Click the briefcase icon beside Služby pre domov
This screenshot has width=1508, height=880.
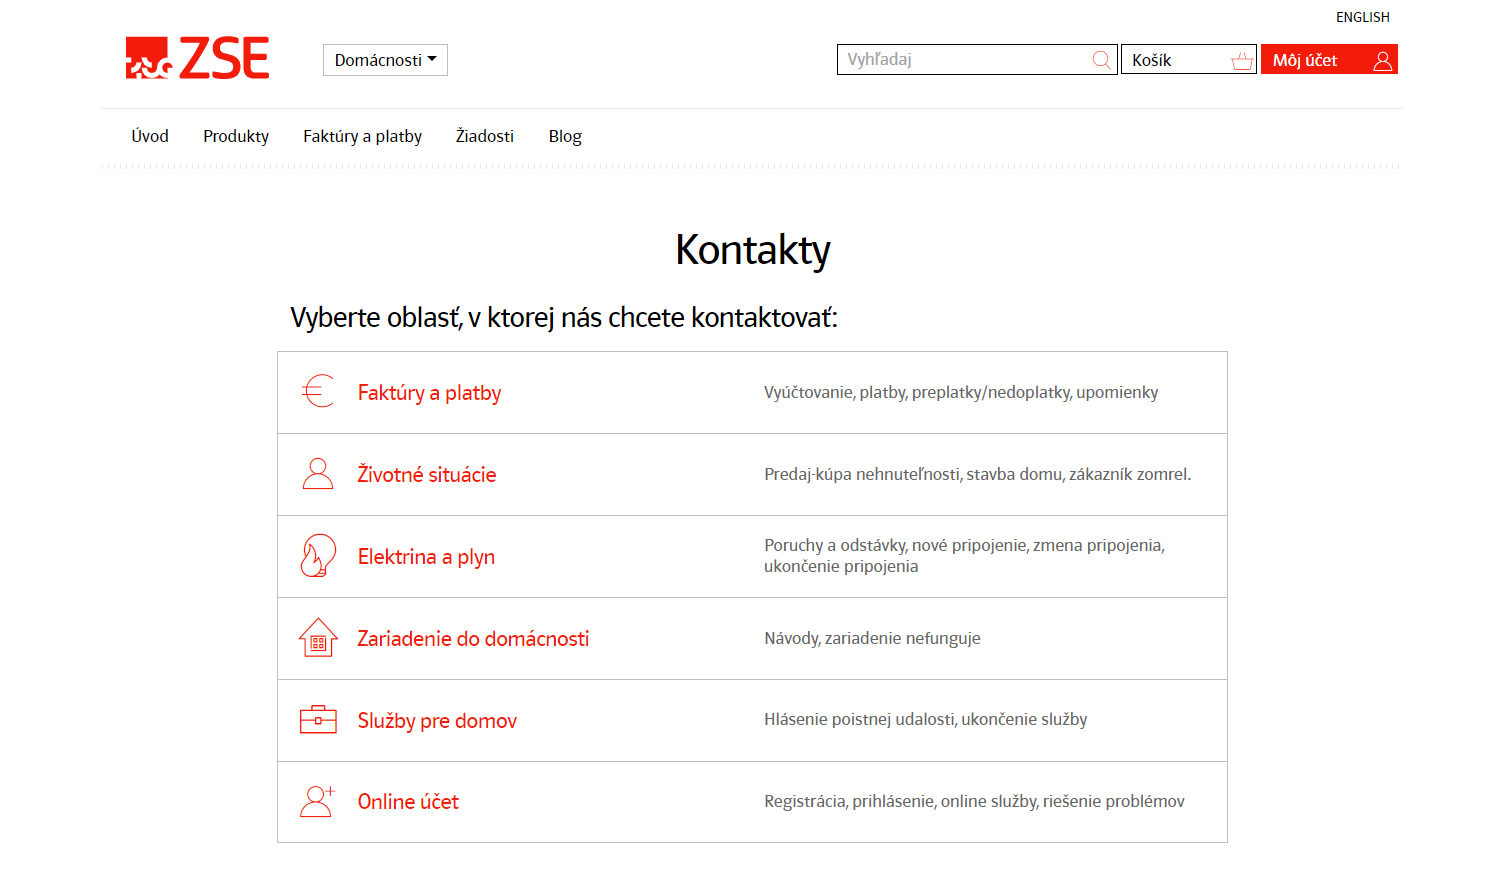tap(318, 720)
